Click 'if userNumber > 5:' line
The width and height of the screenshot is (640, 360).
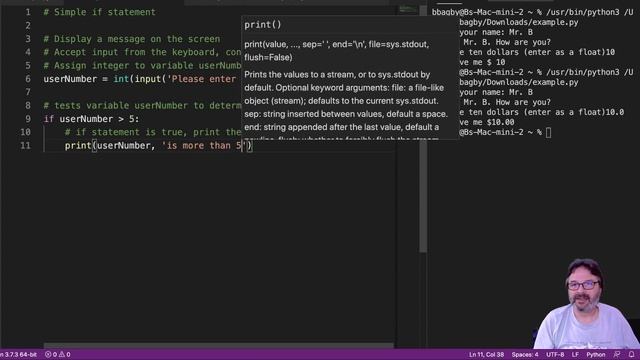pyautogui.click(x=91, y=119)
